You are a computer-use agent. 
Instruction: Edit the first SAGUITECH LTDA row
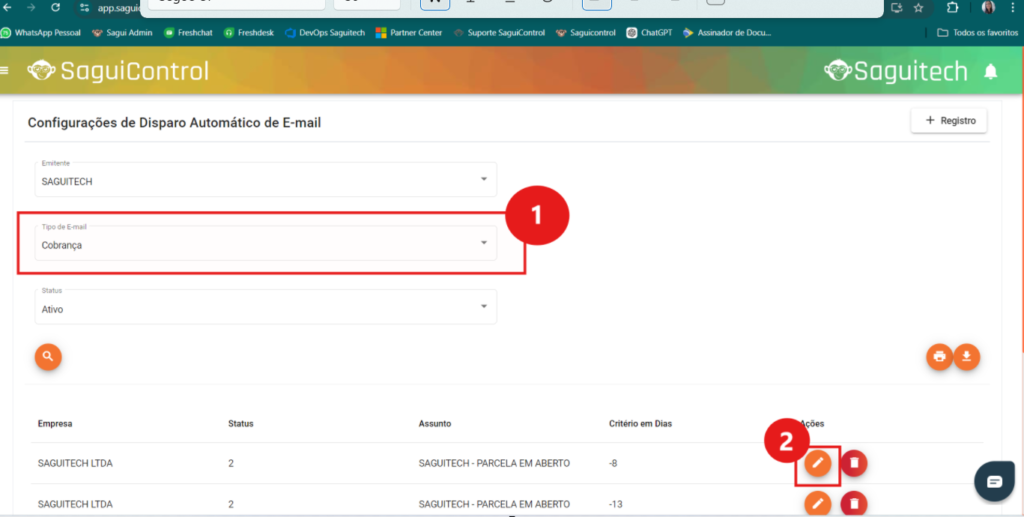point(818,463)
